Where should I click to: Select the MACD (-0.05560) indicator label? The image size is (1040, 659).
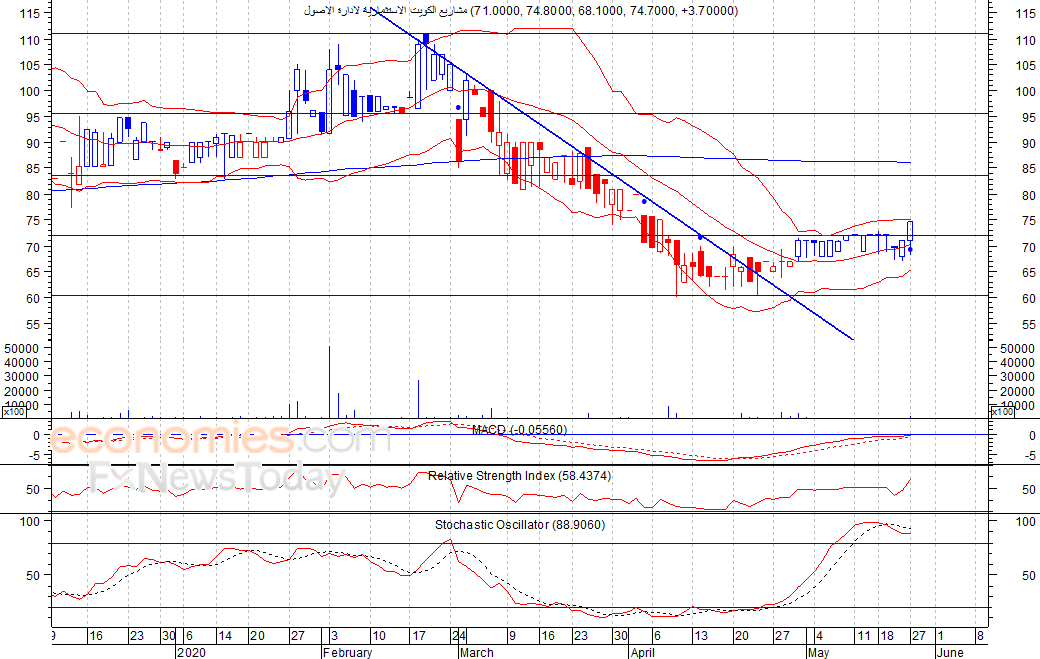pyautogui.click(x=519, y=430)
